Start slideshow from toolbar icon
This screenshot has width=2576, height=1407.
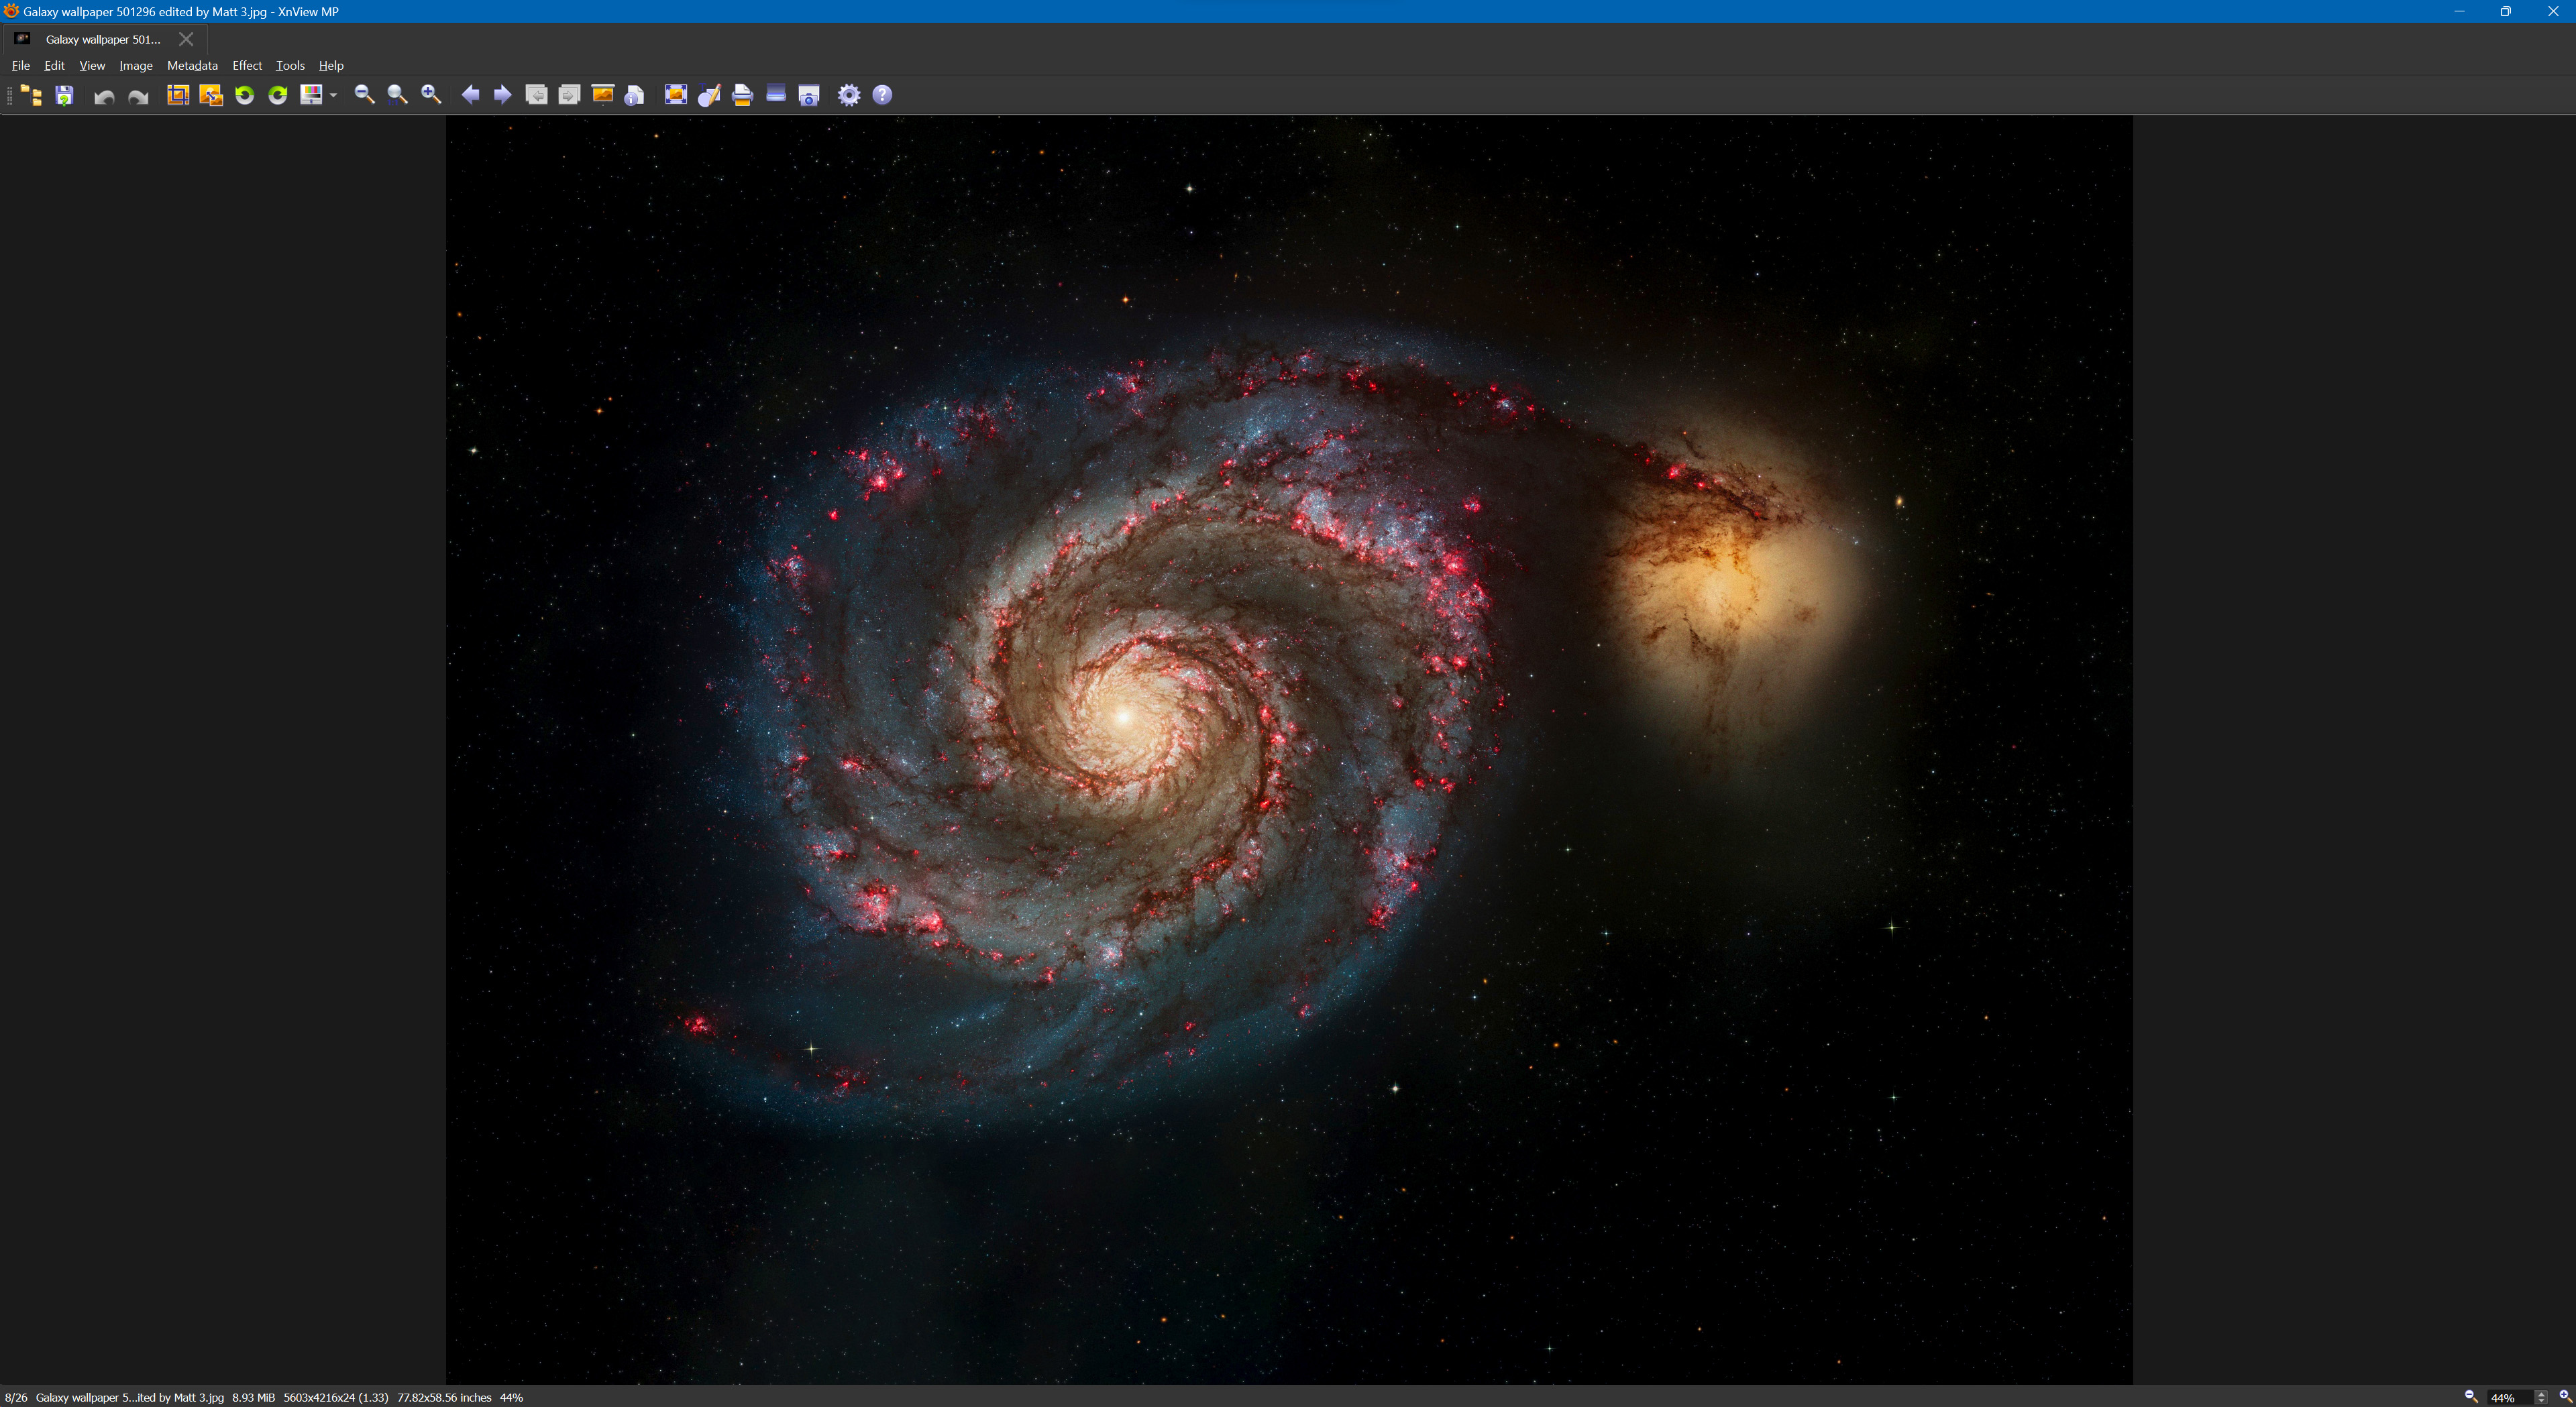[603, 95]
